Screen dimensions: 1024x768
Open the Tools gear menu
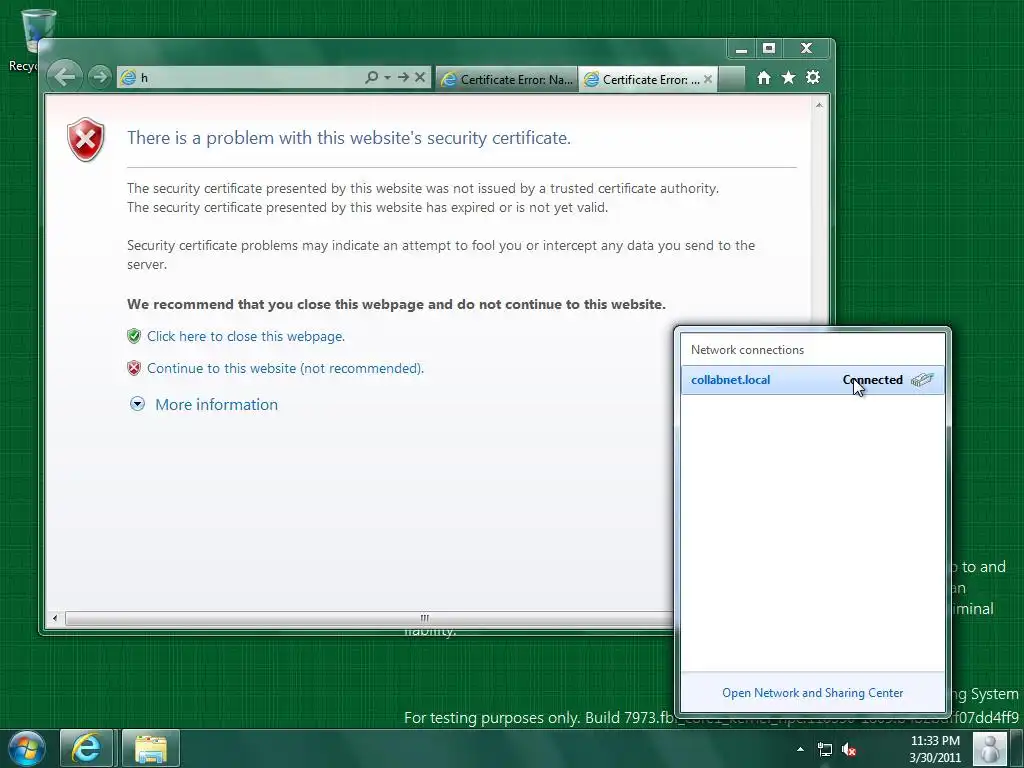click(813, 78)
